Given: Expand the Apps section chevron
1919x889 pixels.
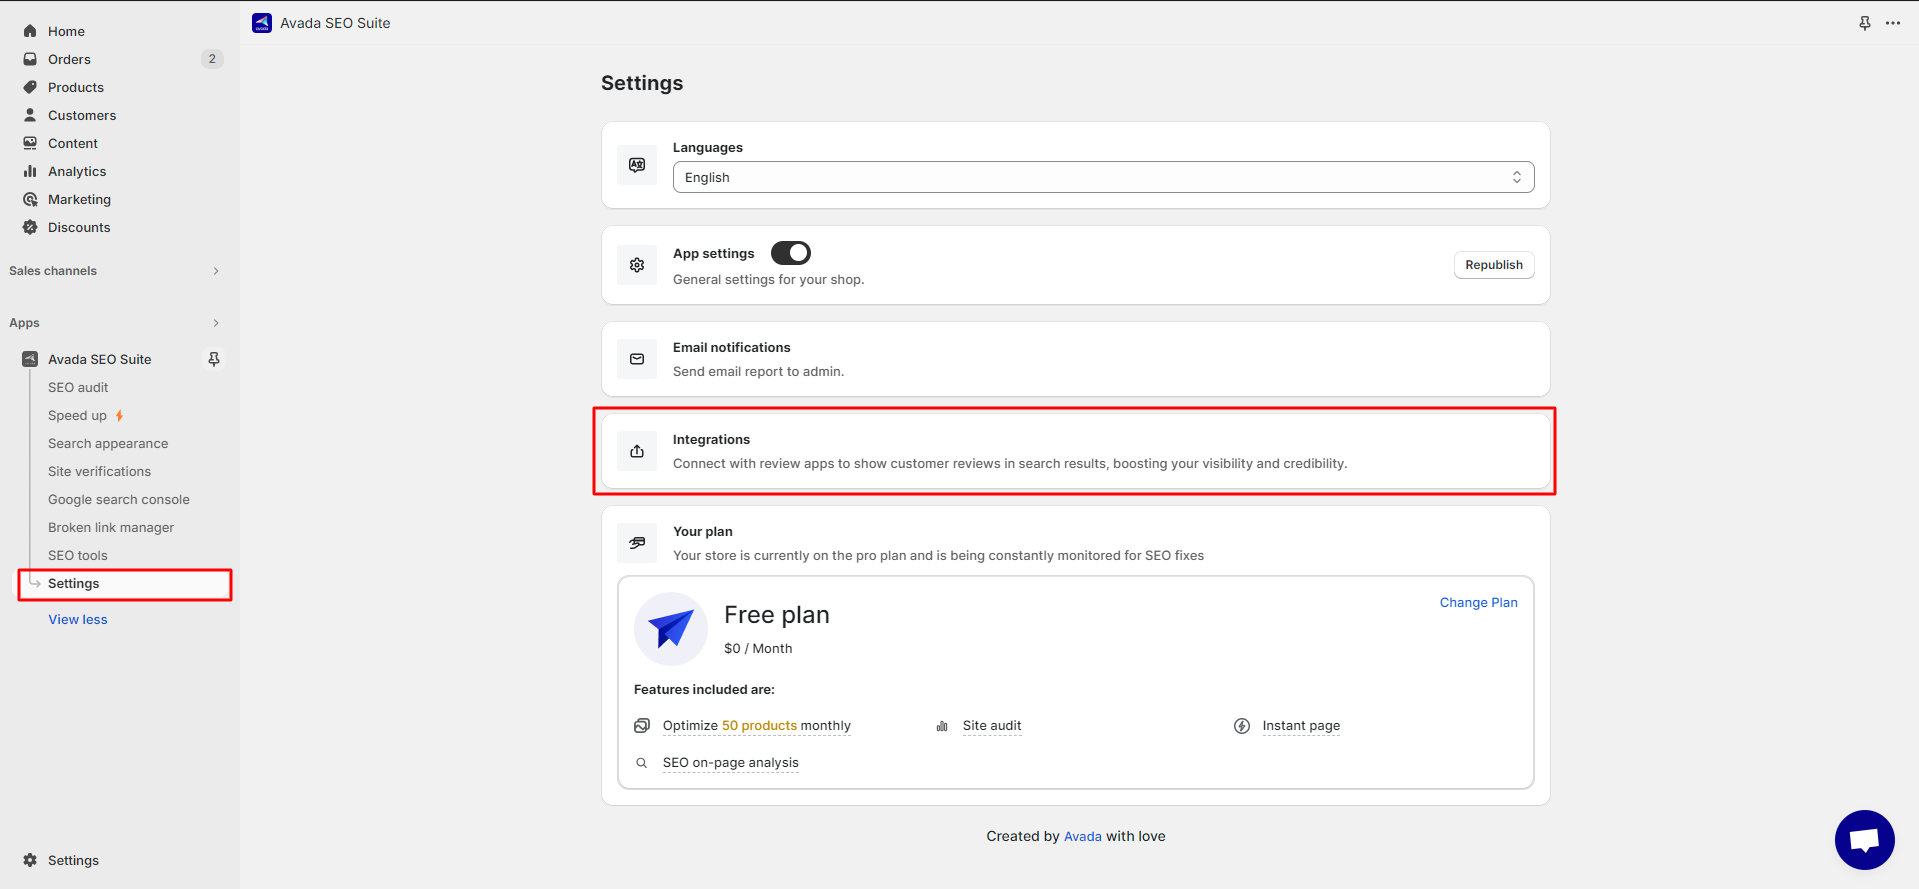Looking at the screenshot, I should (216, 323).
